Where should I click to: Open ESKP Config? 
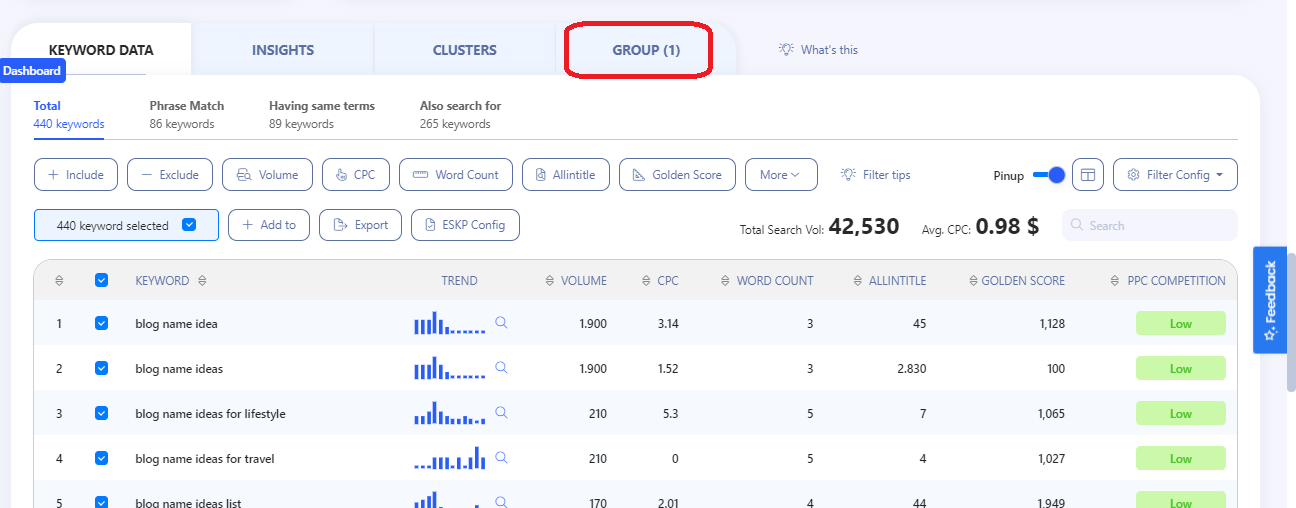465,225
